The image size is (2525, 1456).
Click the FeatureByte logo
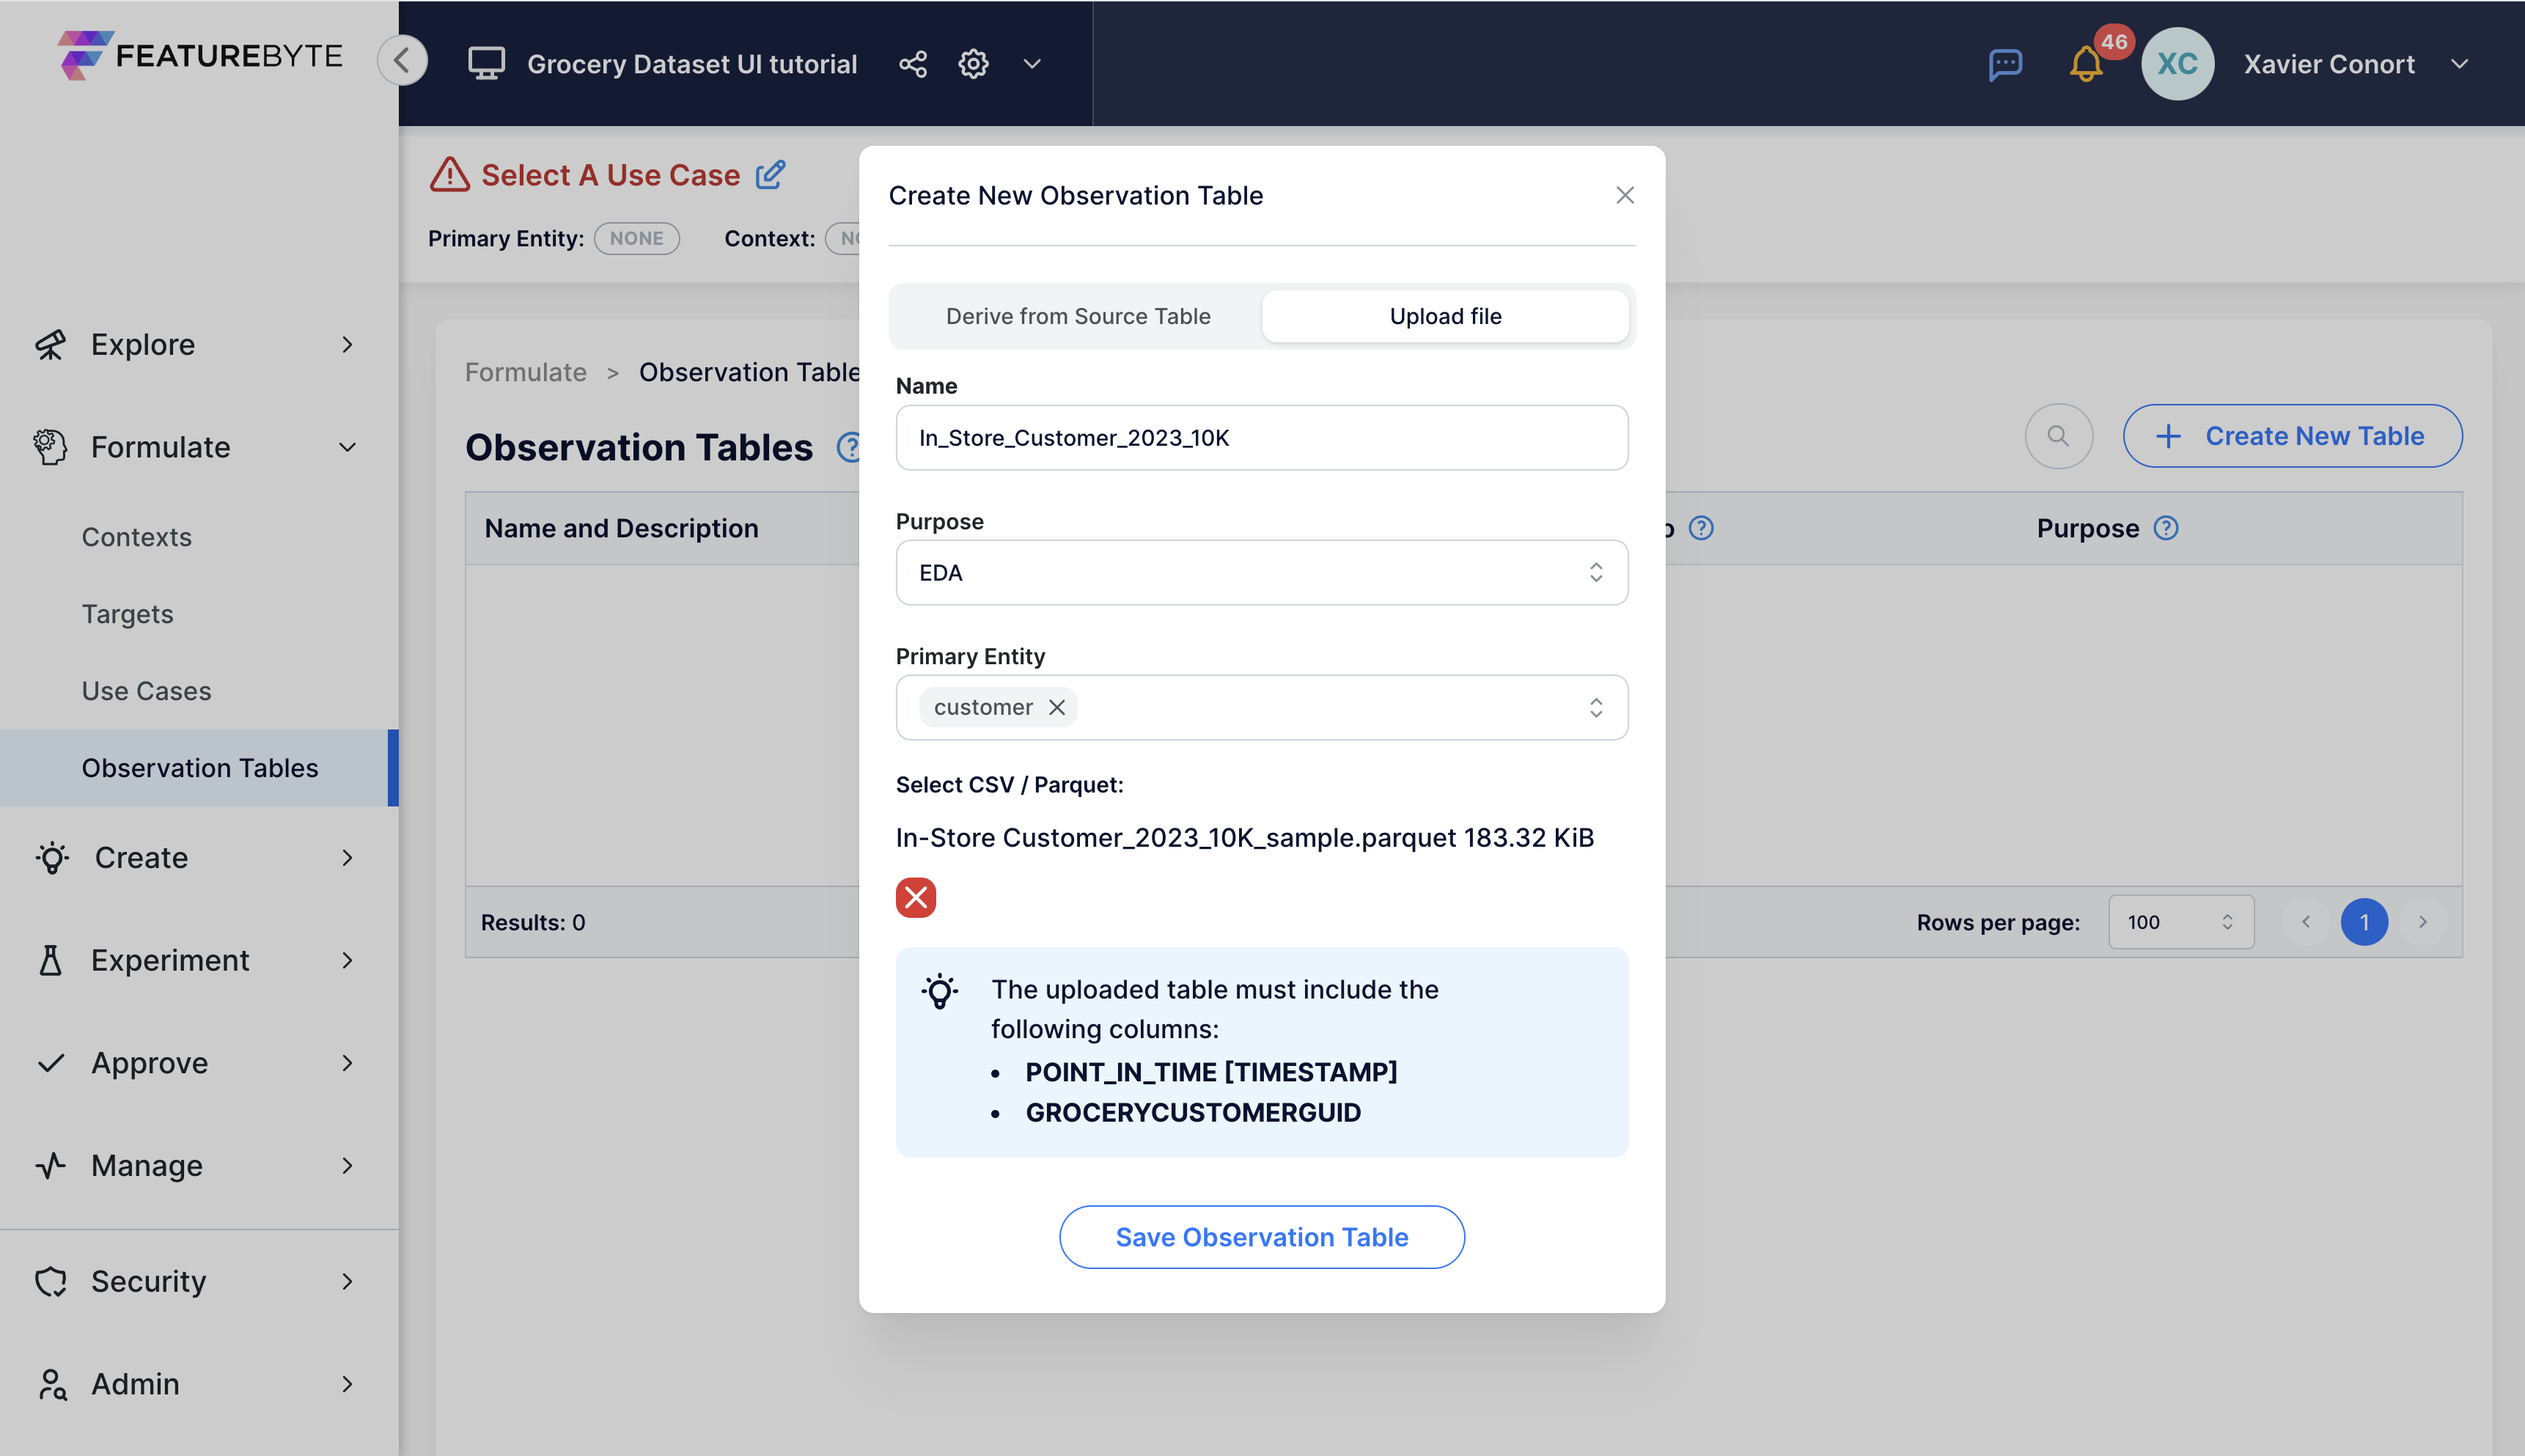click(200, 55)
